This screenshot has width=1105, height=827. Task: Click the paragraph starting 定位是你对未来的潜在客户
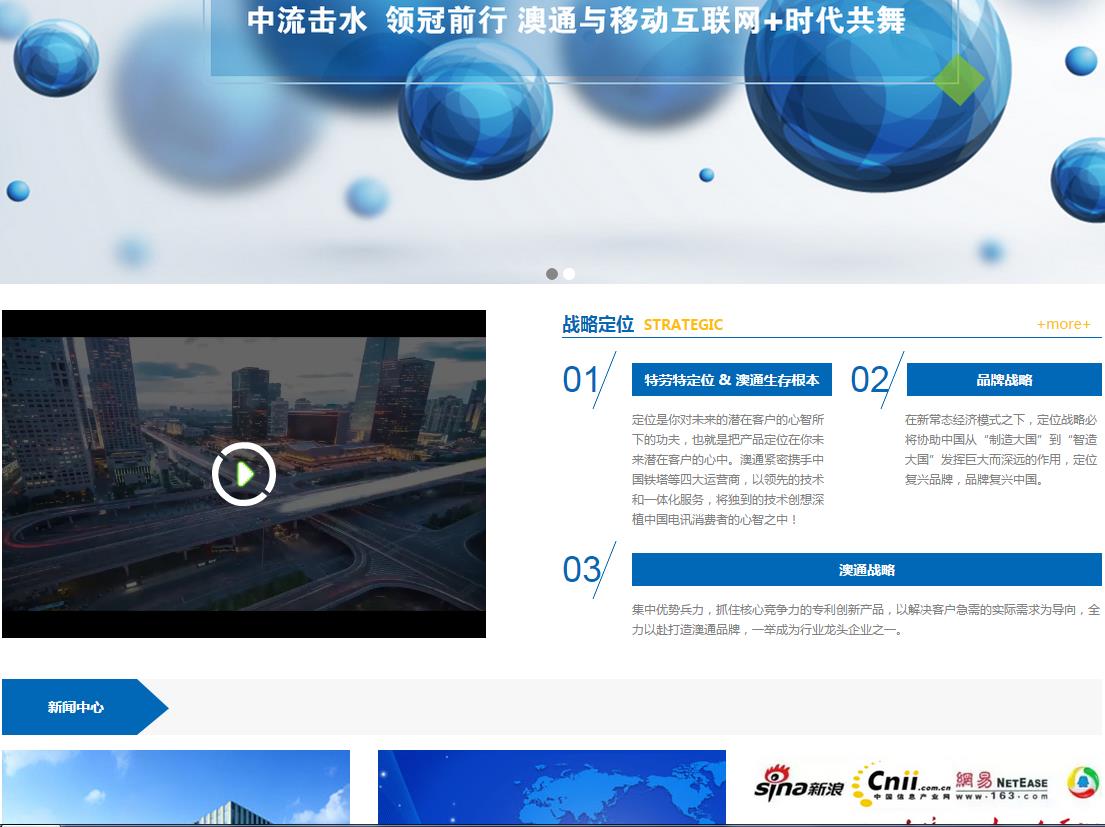(728, 469)
